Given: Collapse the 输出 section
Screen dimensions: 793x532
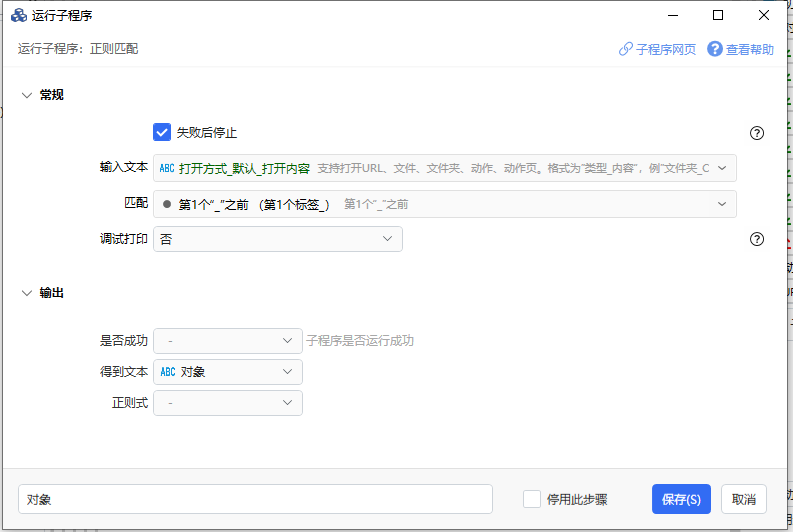Looking at the screenshot, I should (x=26, y=293).
